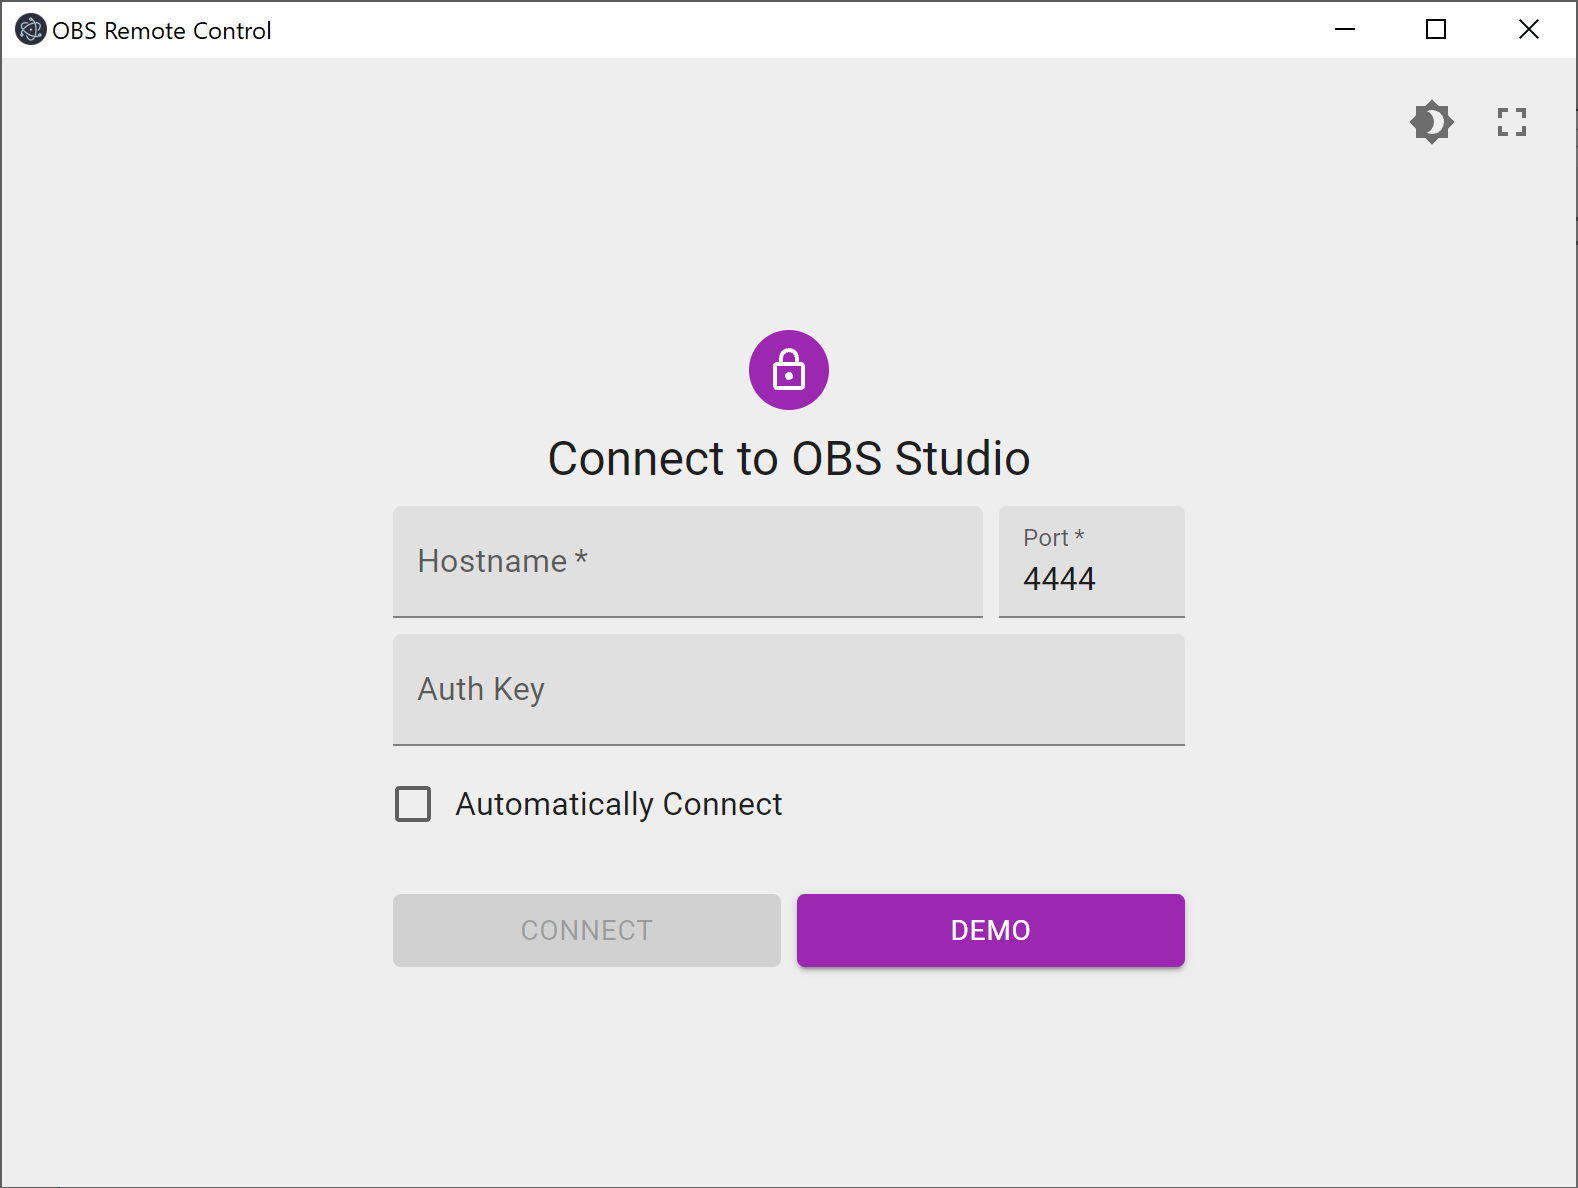
Task: Enable the Automatically Connect checkbox
Action: click(413, 804)
